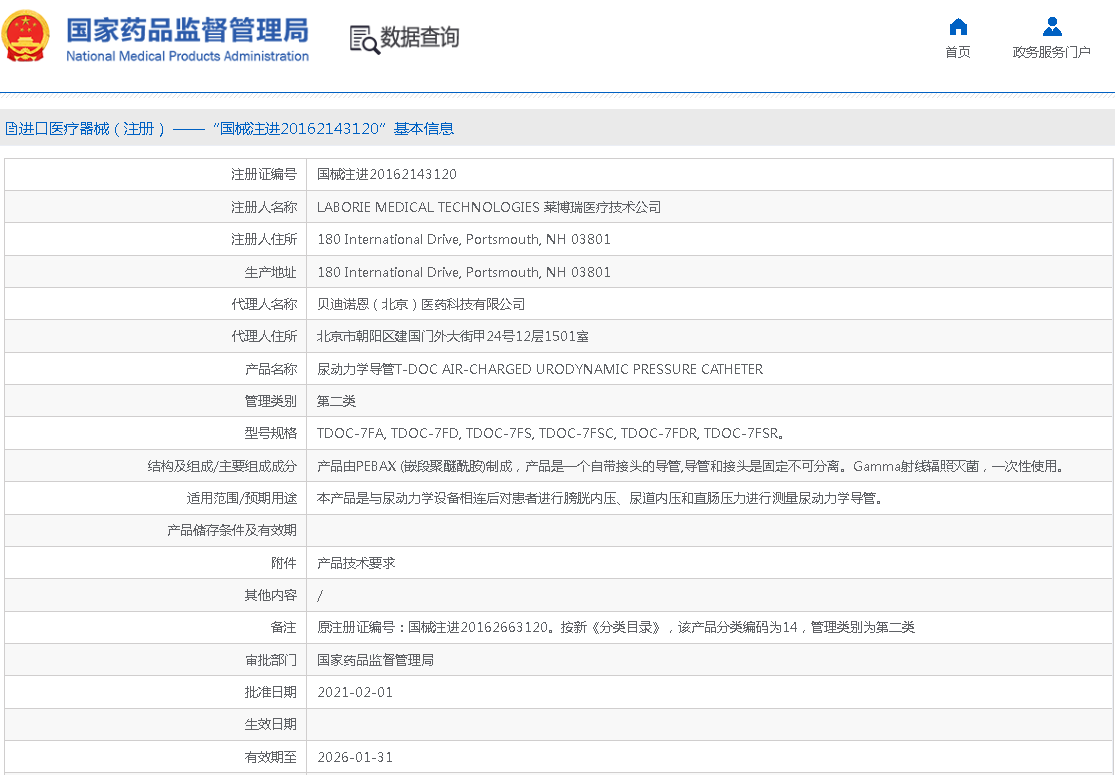Click the 产品名称 row label
The image size is (1115, 775).
click(x=270, y=369)
